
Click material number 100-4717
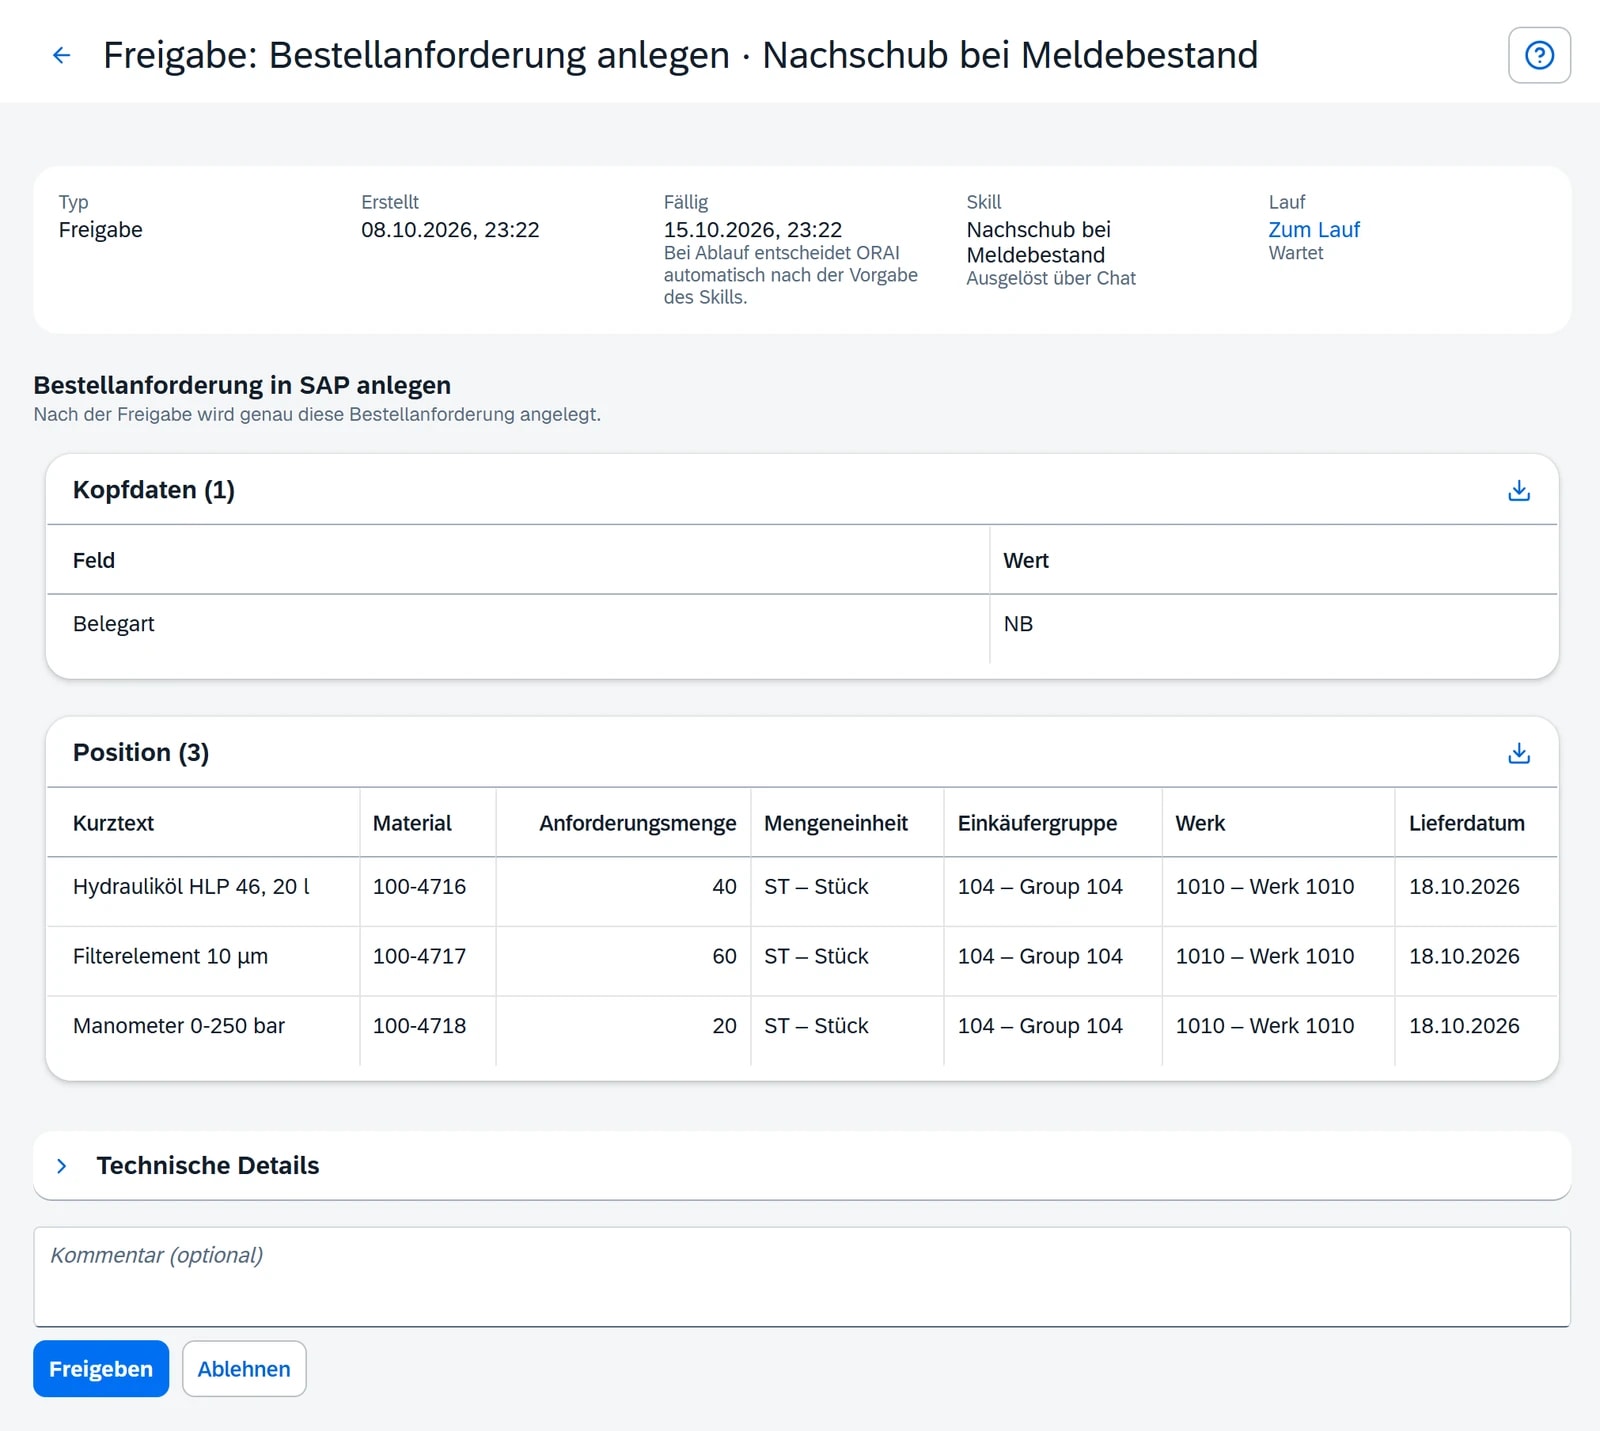click(x=419, y=957)
